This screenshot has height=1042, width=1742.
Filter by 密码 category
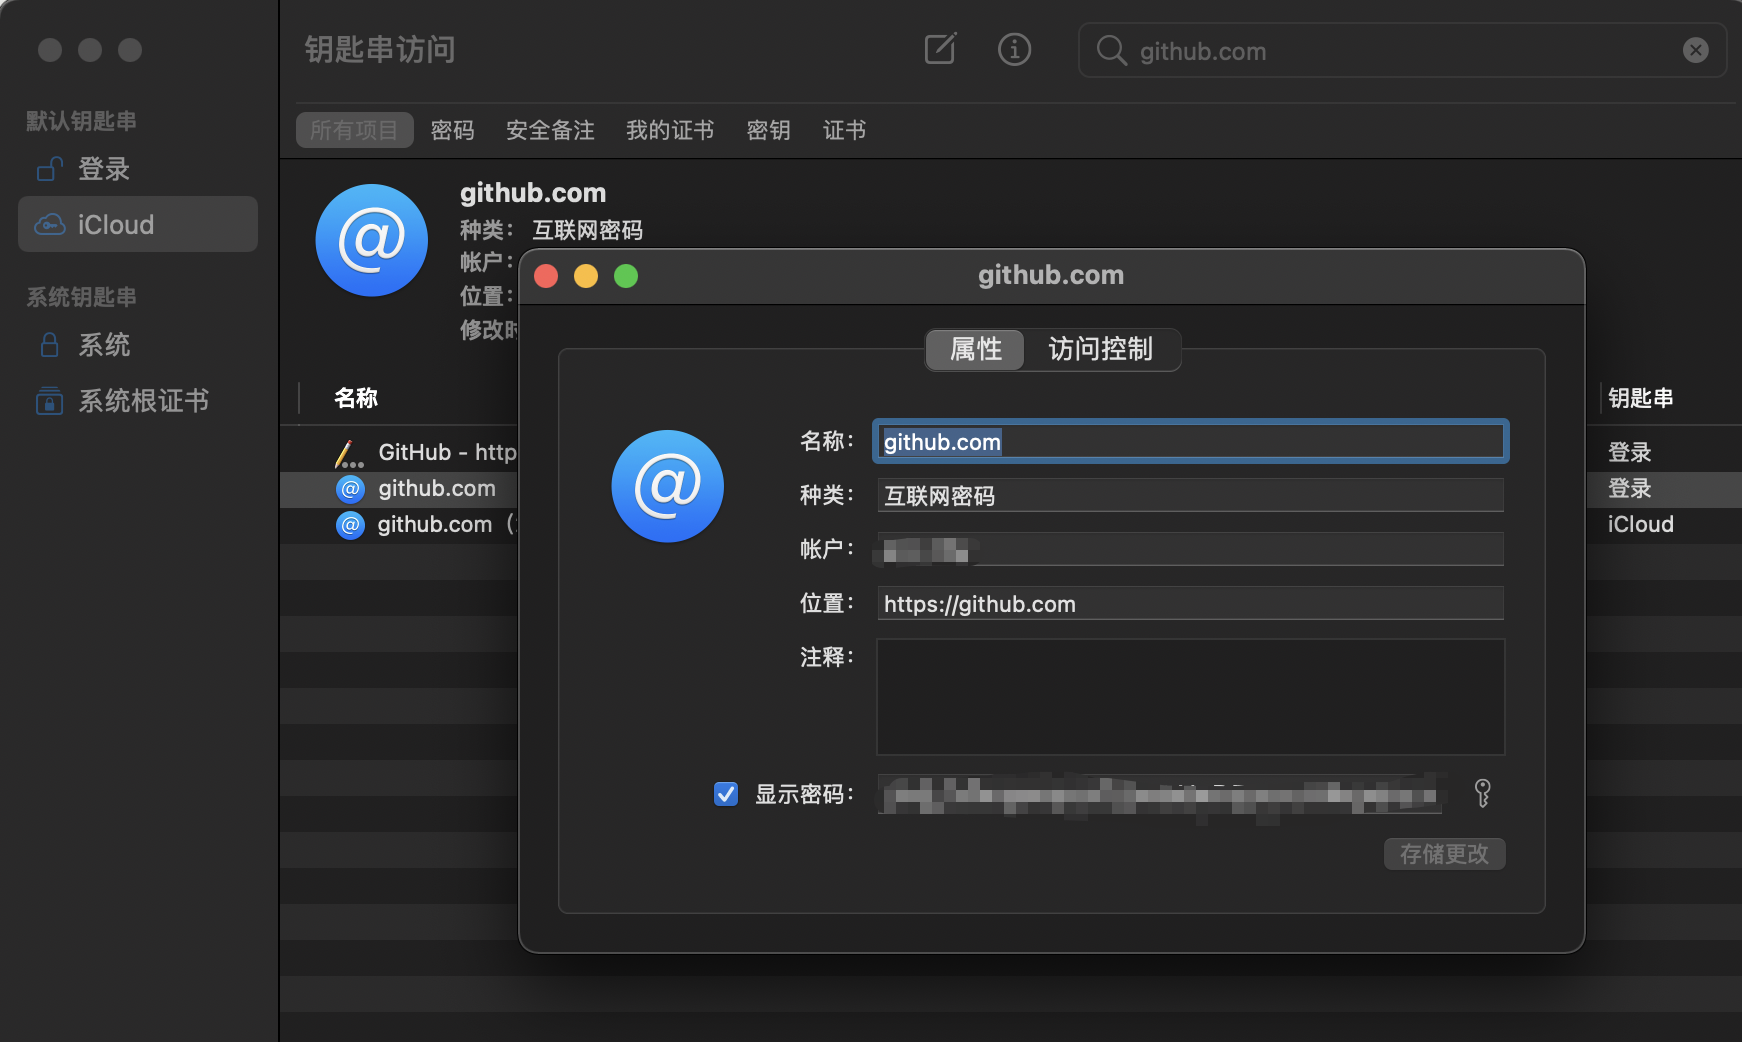pos(452,130)
